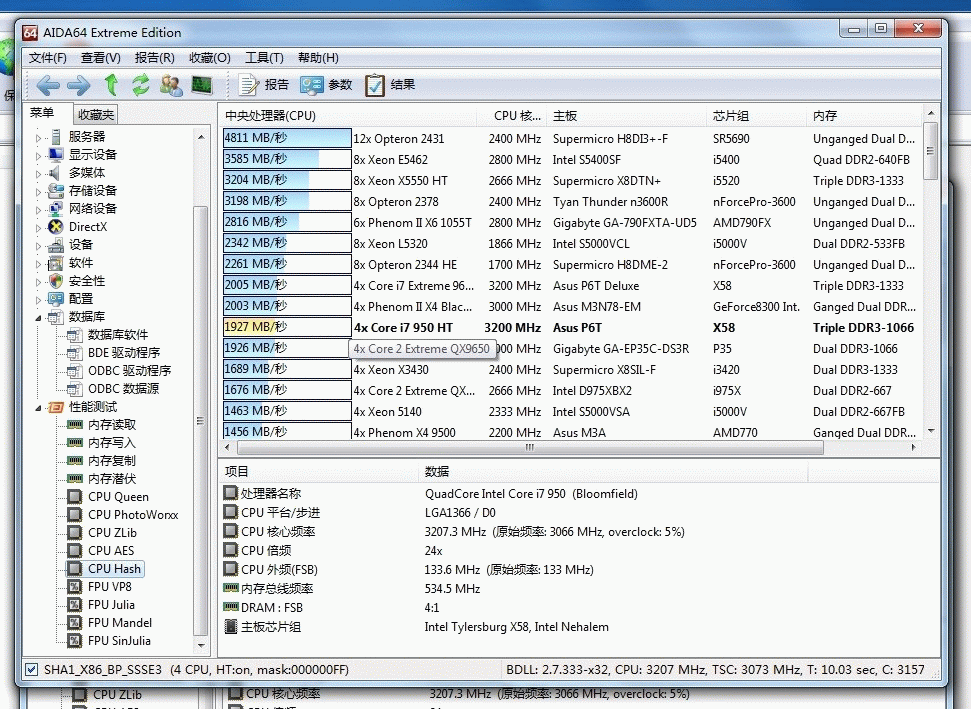Screen dimensions: 971x709
Task: Select CPU Queen benchmark in tree
Action: pyautogui.click(x=117, y=497)
